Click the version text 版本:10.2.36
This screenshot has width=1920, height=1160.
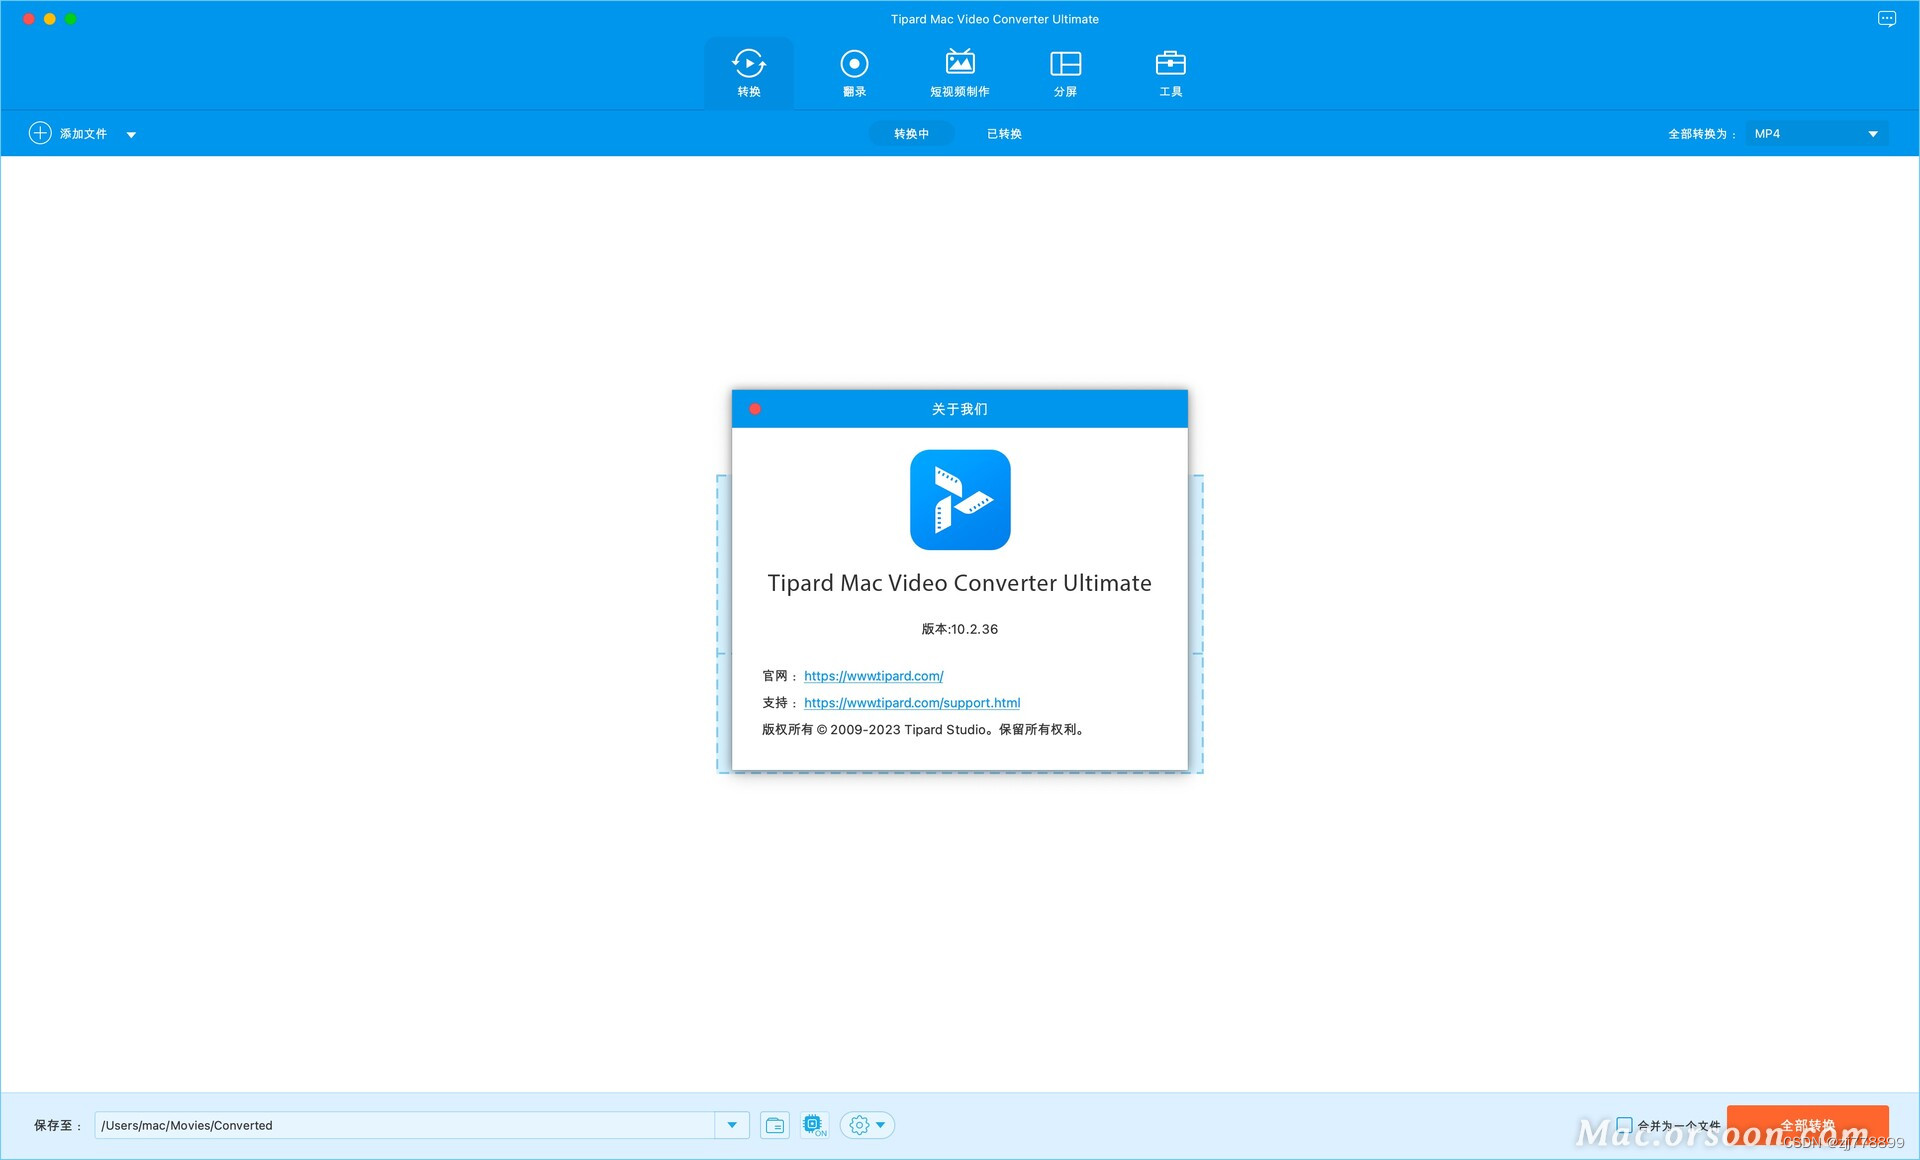959,629
